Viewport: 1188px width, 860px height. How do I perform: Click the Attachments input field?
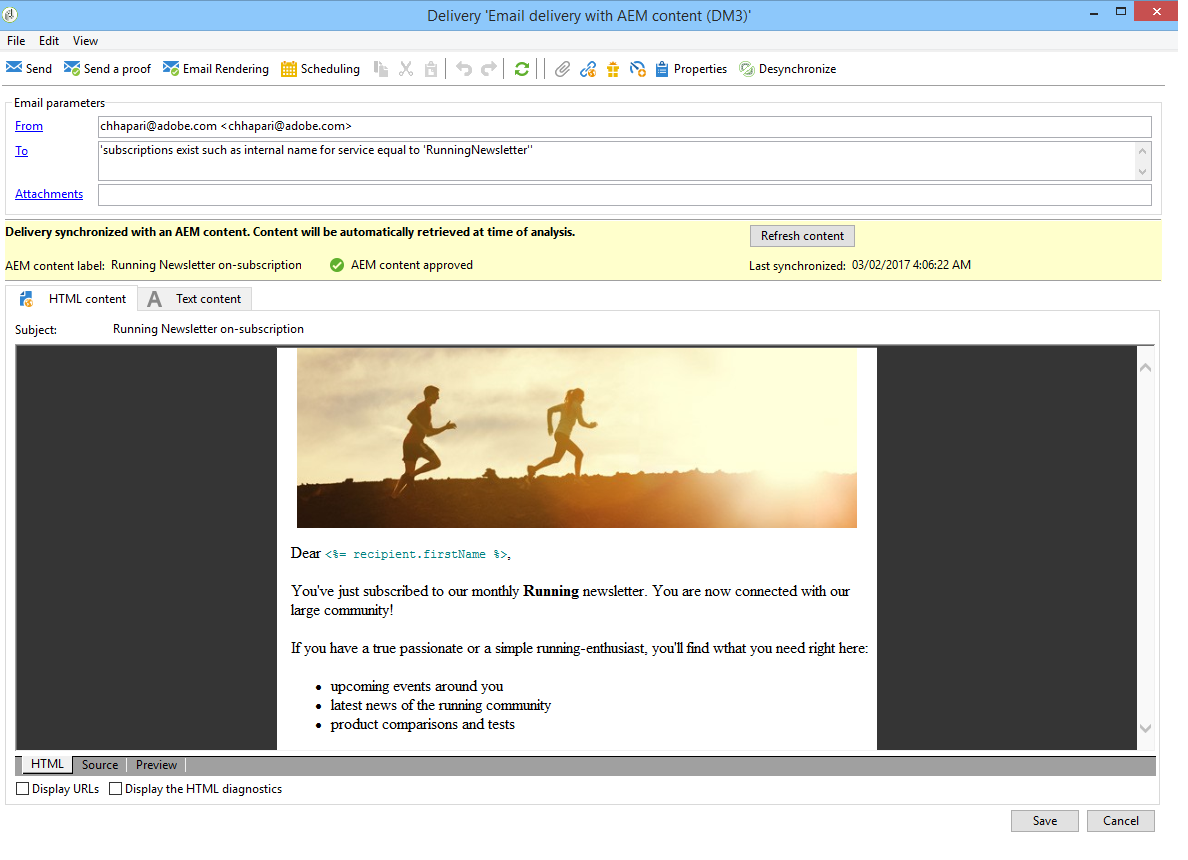pyautogui.click(x=624, y=195)
